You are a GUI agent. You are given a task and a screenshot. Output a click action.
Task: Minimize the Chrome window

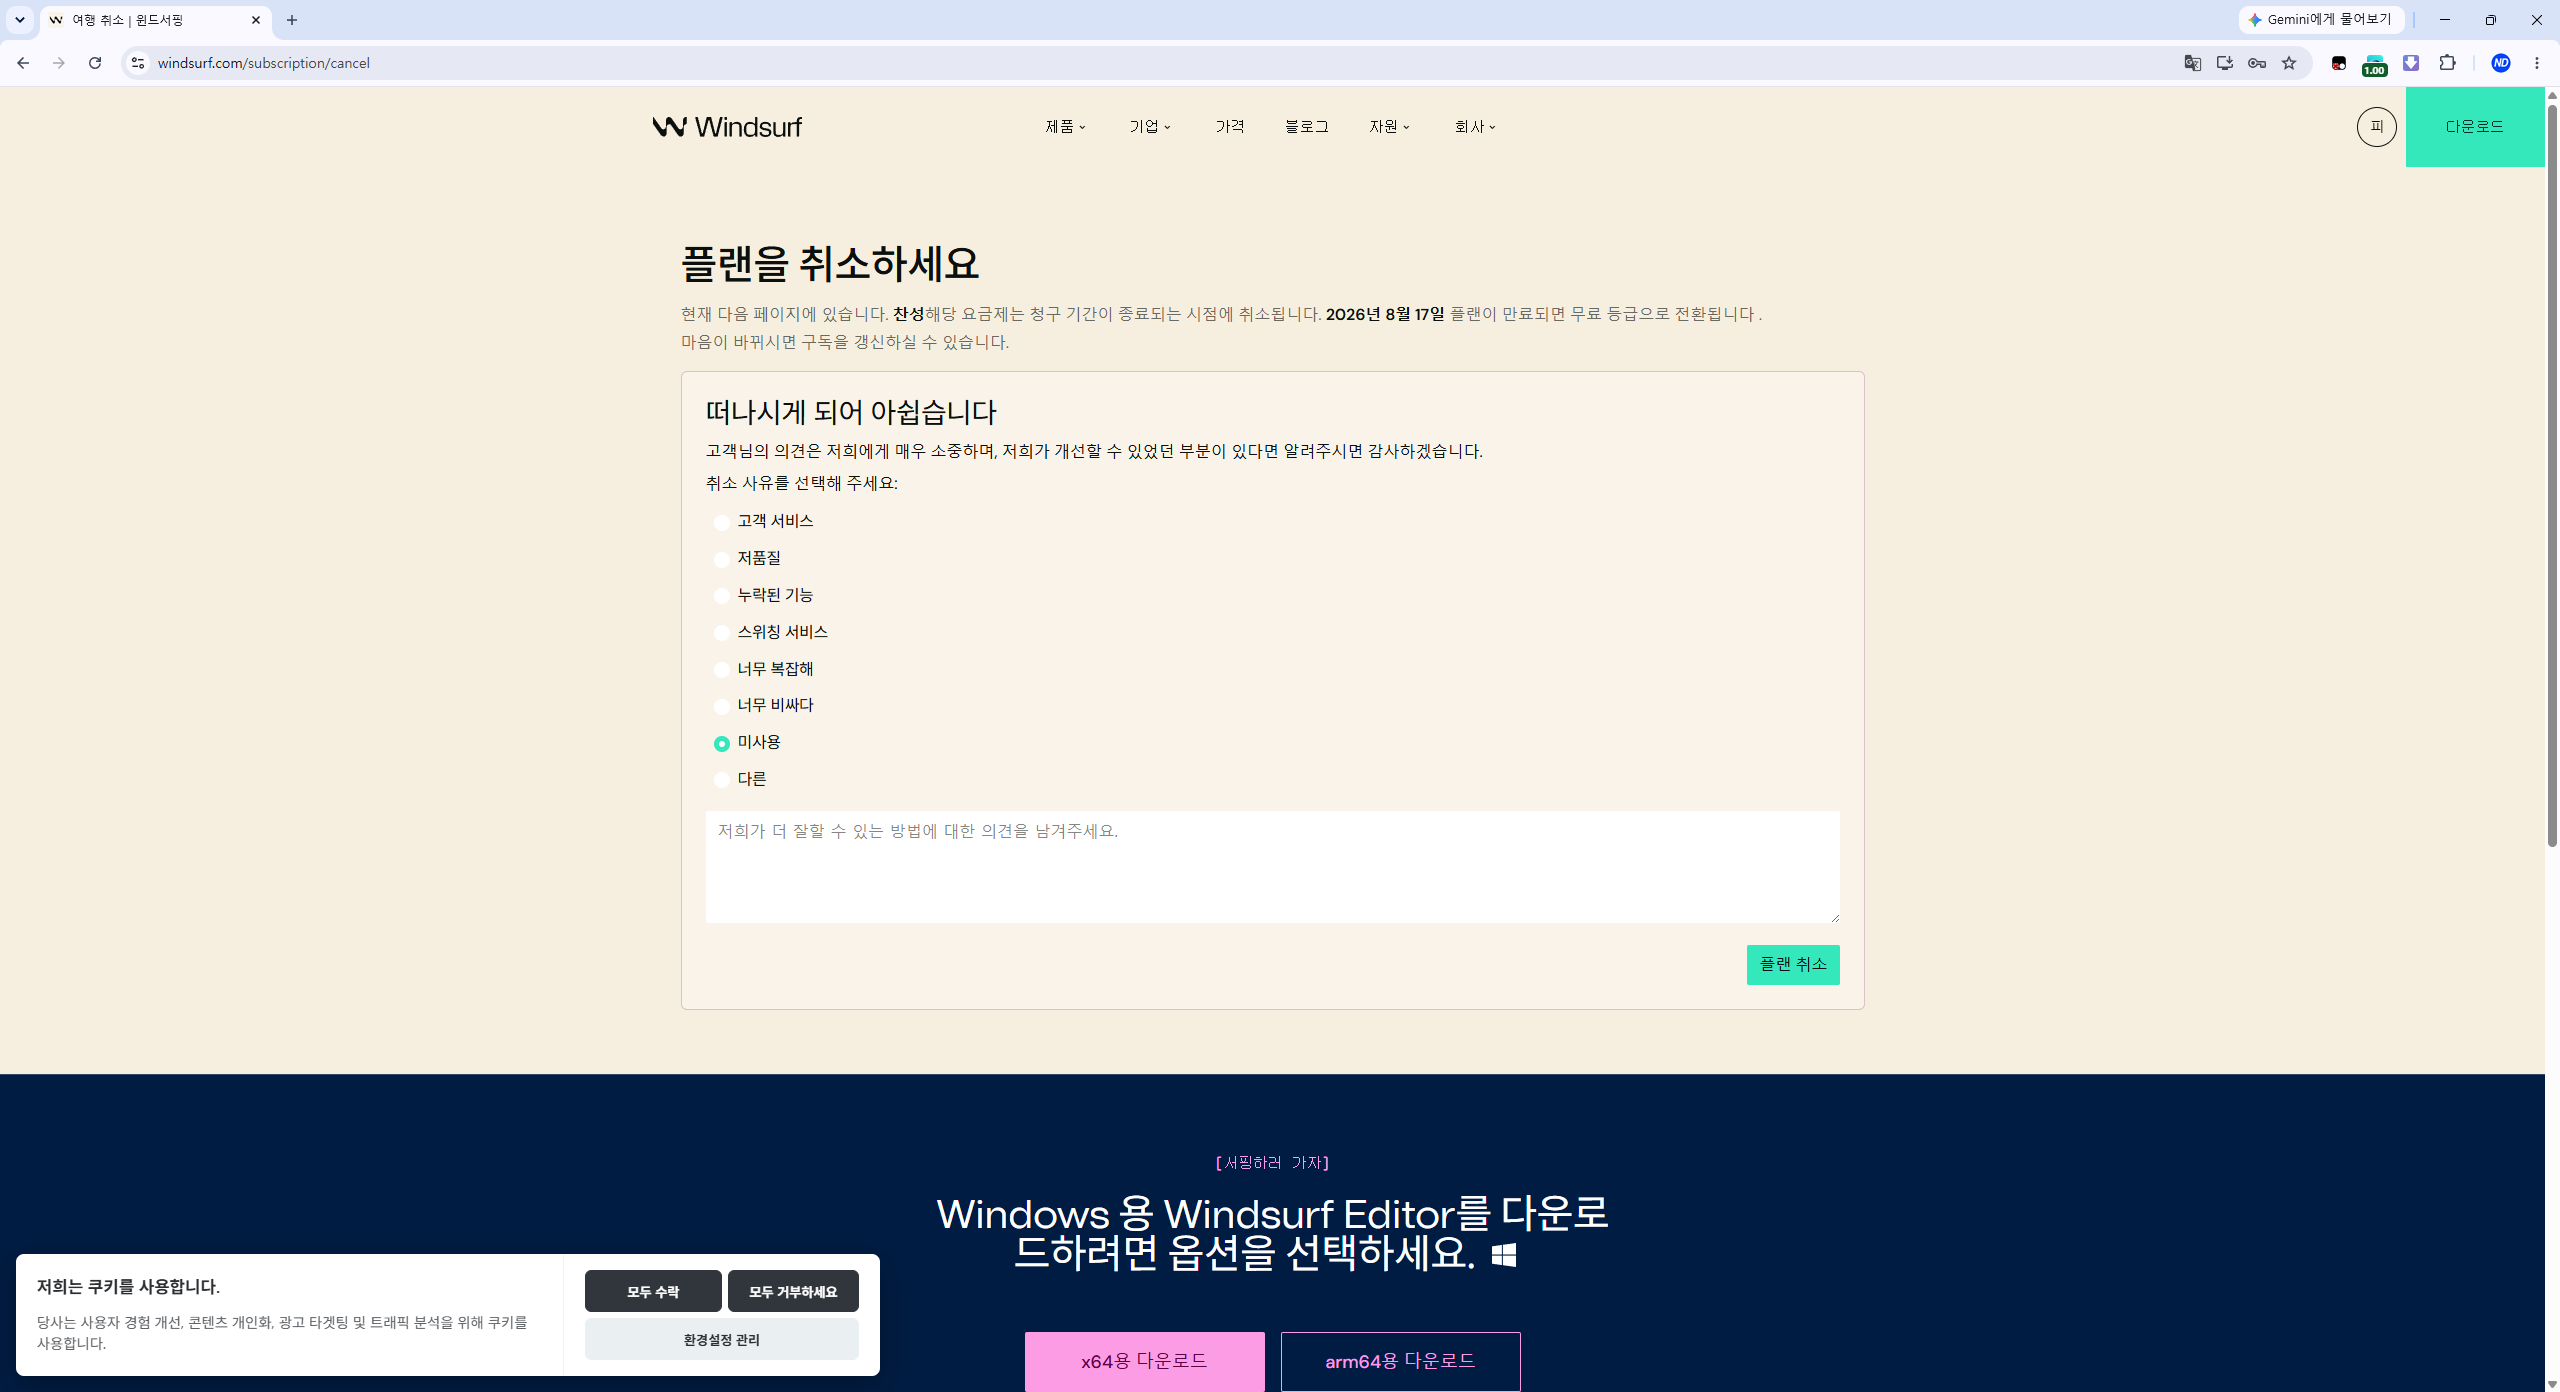coord(2445,20)
